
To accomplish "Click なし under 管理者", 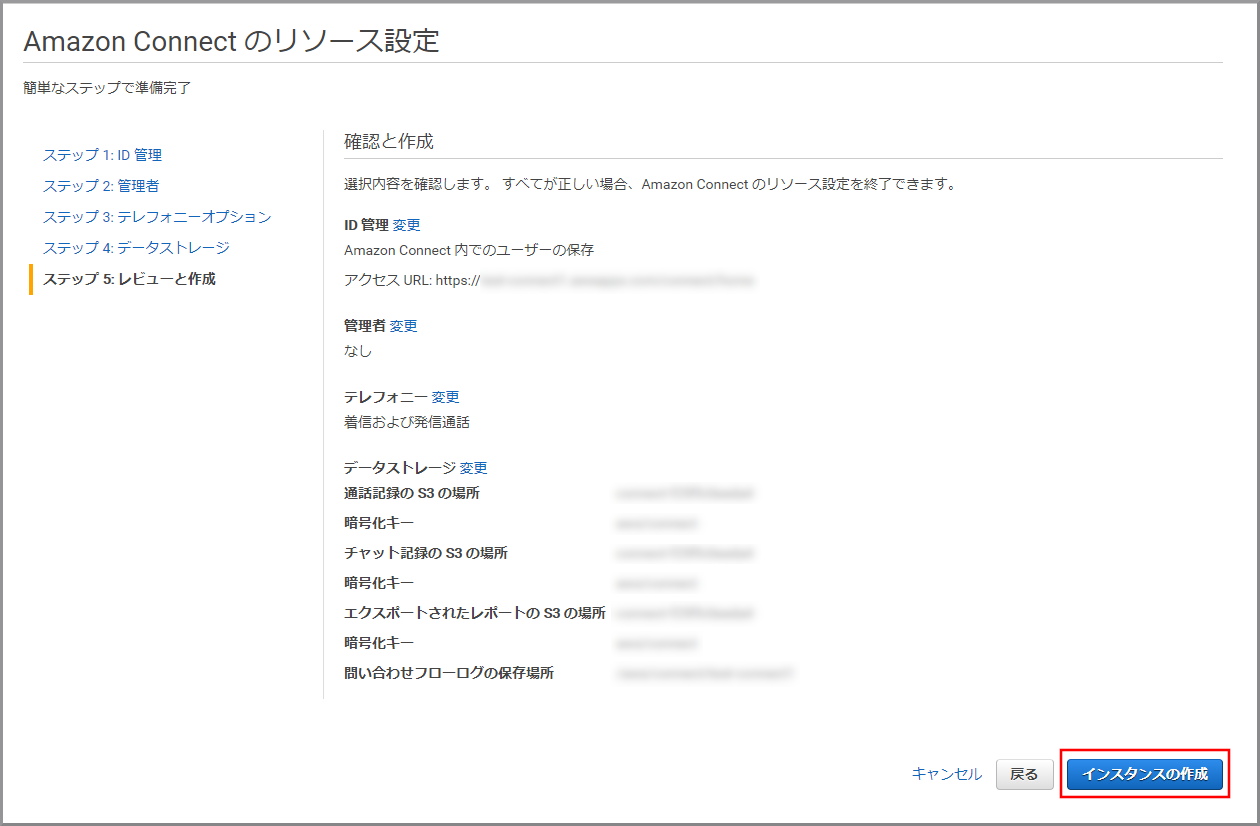I will pyautogui.click(x=358, y=351).
